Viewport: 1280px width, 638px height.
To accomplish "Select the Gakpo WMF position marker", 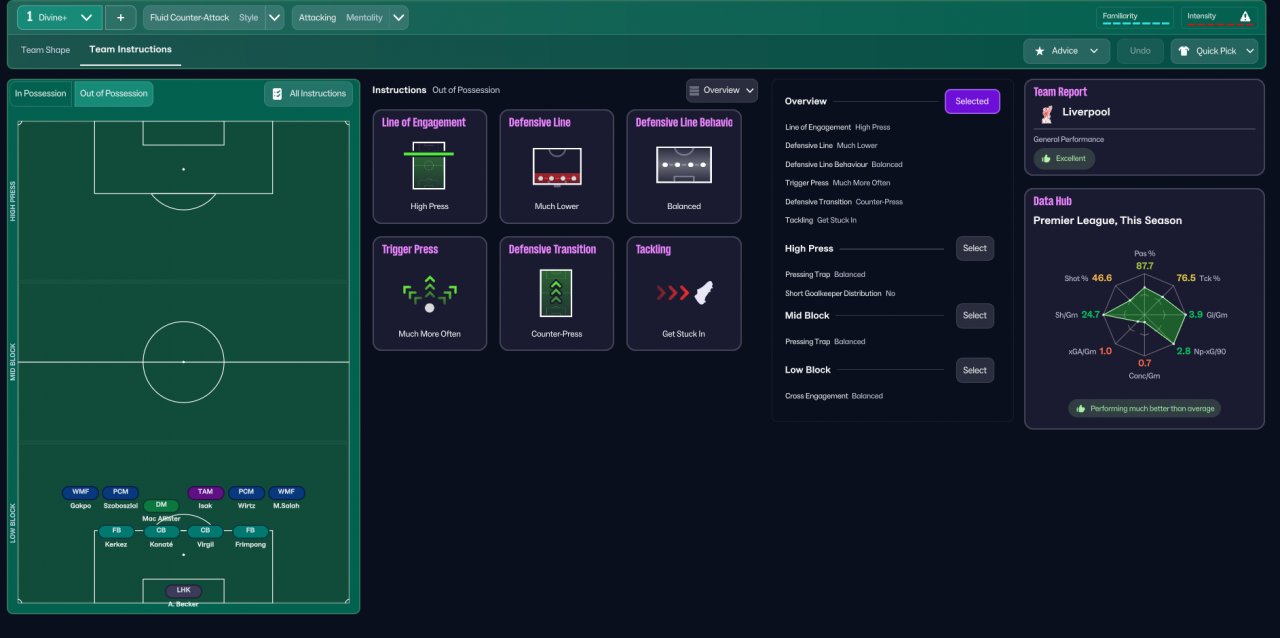I will click(80, 492).
